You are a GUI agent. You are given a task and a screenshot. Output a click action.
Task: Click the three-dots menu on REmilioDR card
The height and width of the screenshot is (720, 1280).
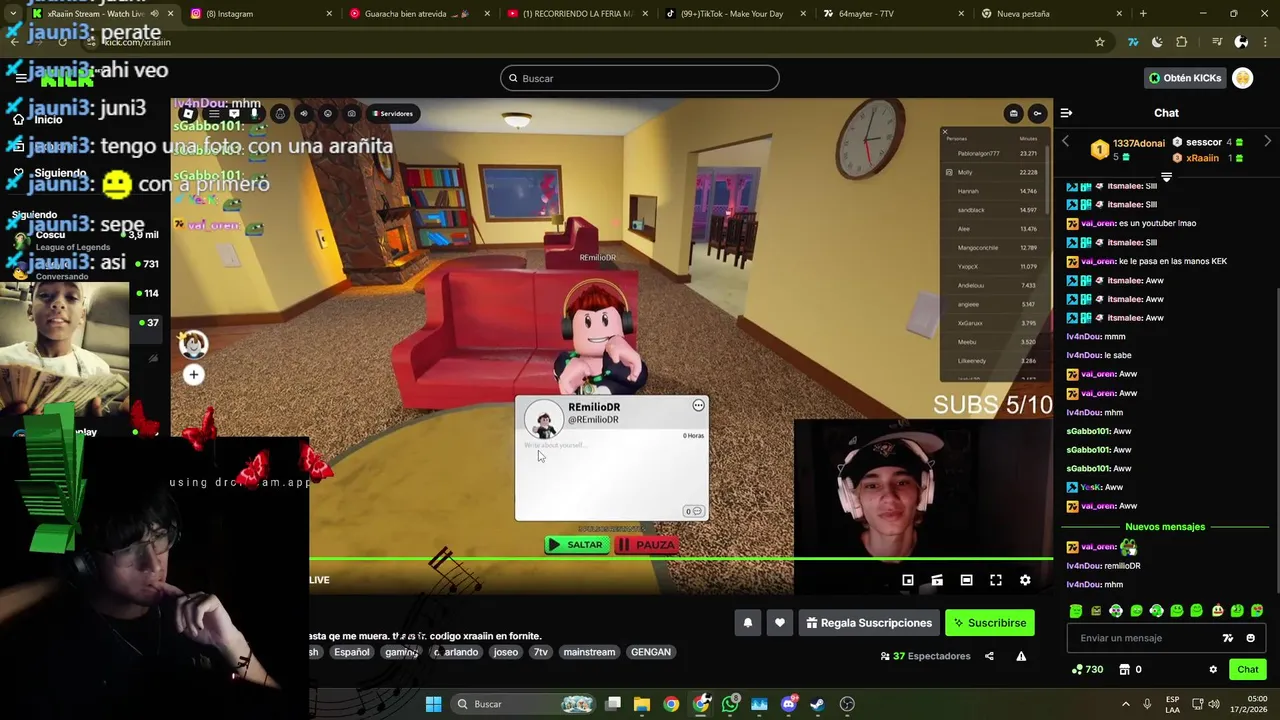point(698,405)
